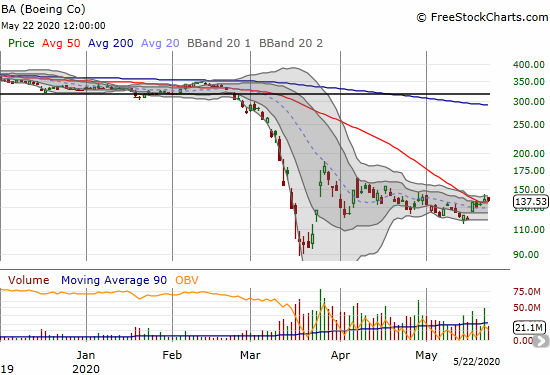Select the Price legend label
The image size is (550, 375).
pyautogui.click(x=21, y=43)
